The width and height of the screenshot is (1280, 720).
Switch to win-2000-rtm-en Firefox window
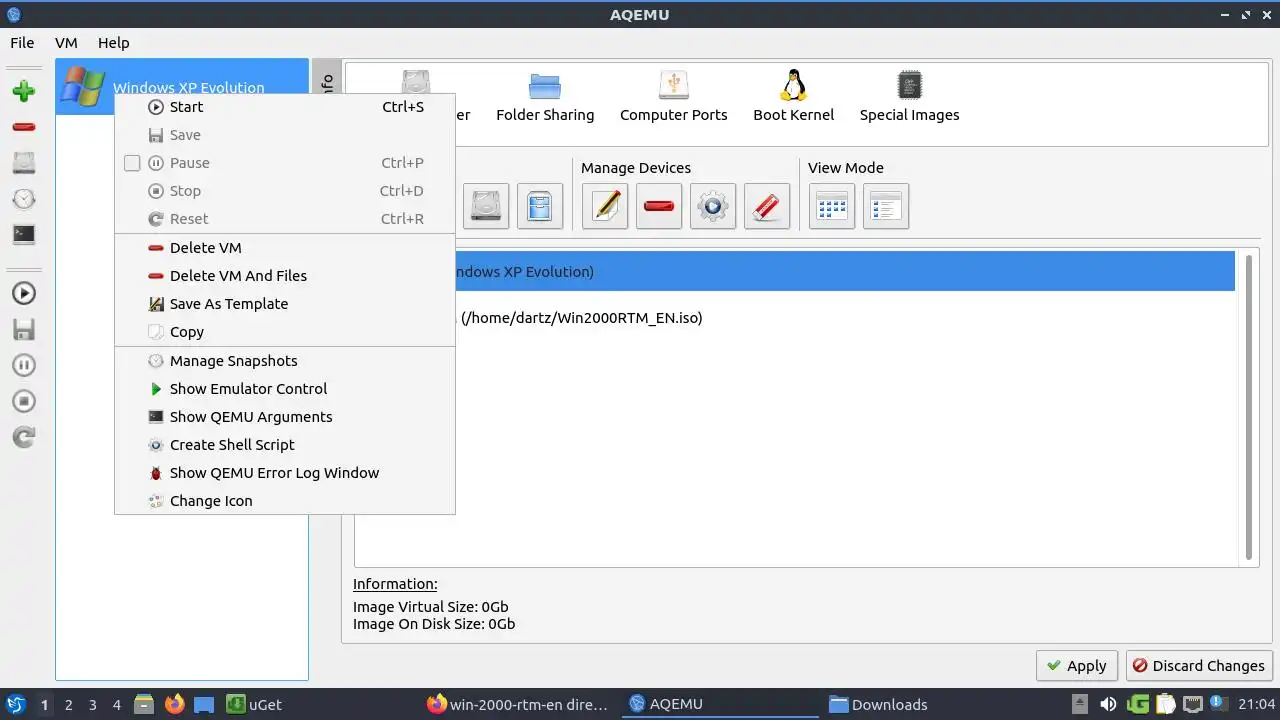coord(517,704)
